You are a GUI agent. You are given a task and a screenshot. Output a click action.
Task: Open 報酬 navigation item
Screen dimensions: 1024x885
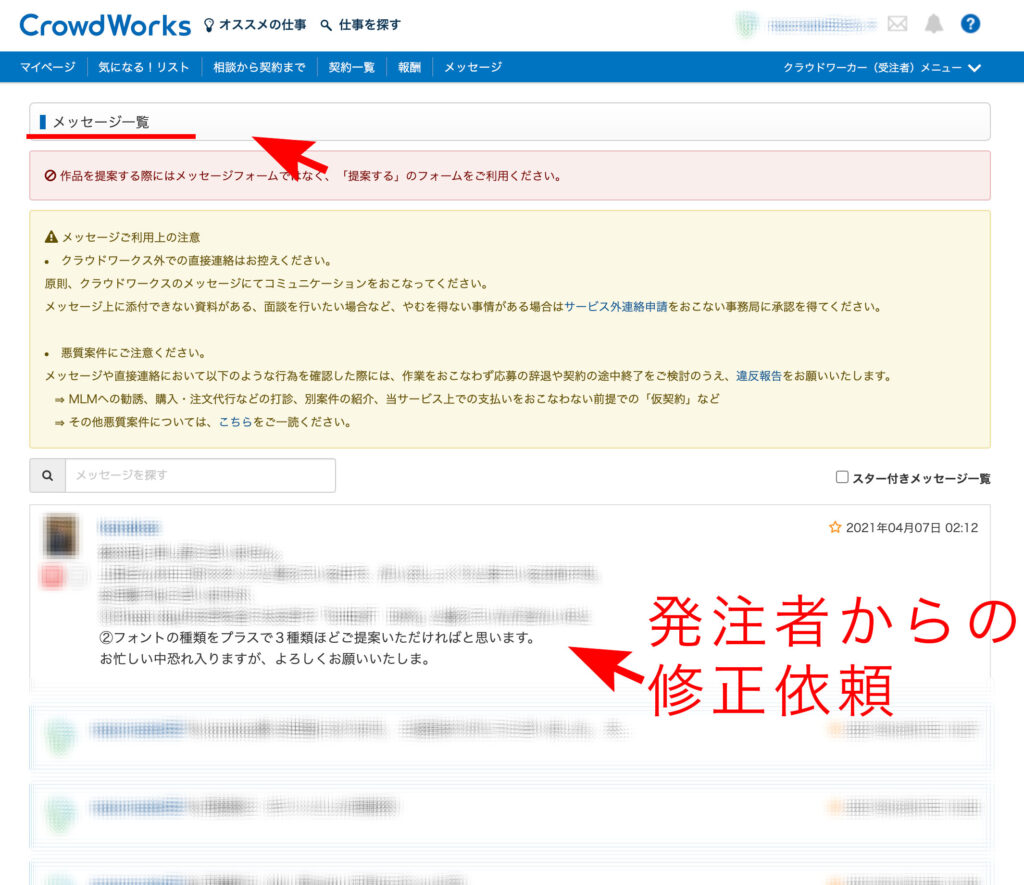pyautogui.click(x=409, y=68)
